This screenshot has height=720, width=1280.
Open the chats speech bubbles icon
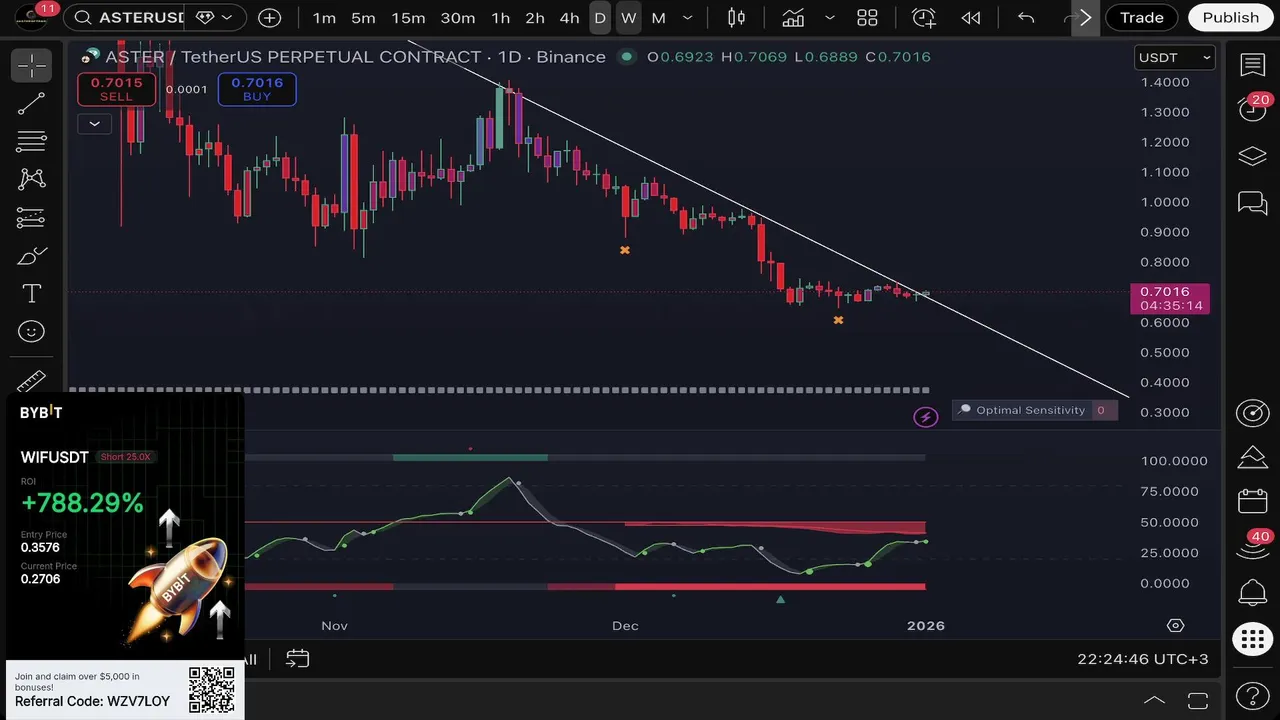coord(1253,203)
